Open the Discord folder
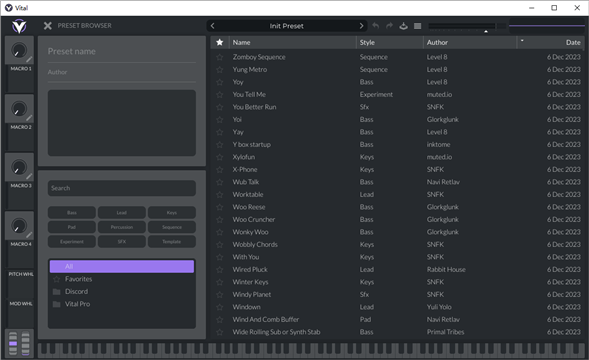Image resolution: width=589 pixels, height=360 pixels. pos(122,292)
